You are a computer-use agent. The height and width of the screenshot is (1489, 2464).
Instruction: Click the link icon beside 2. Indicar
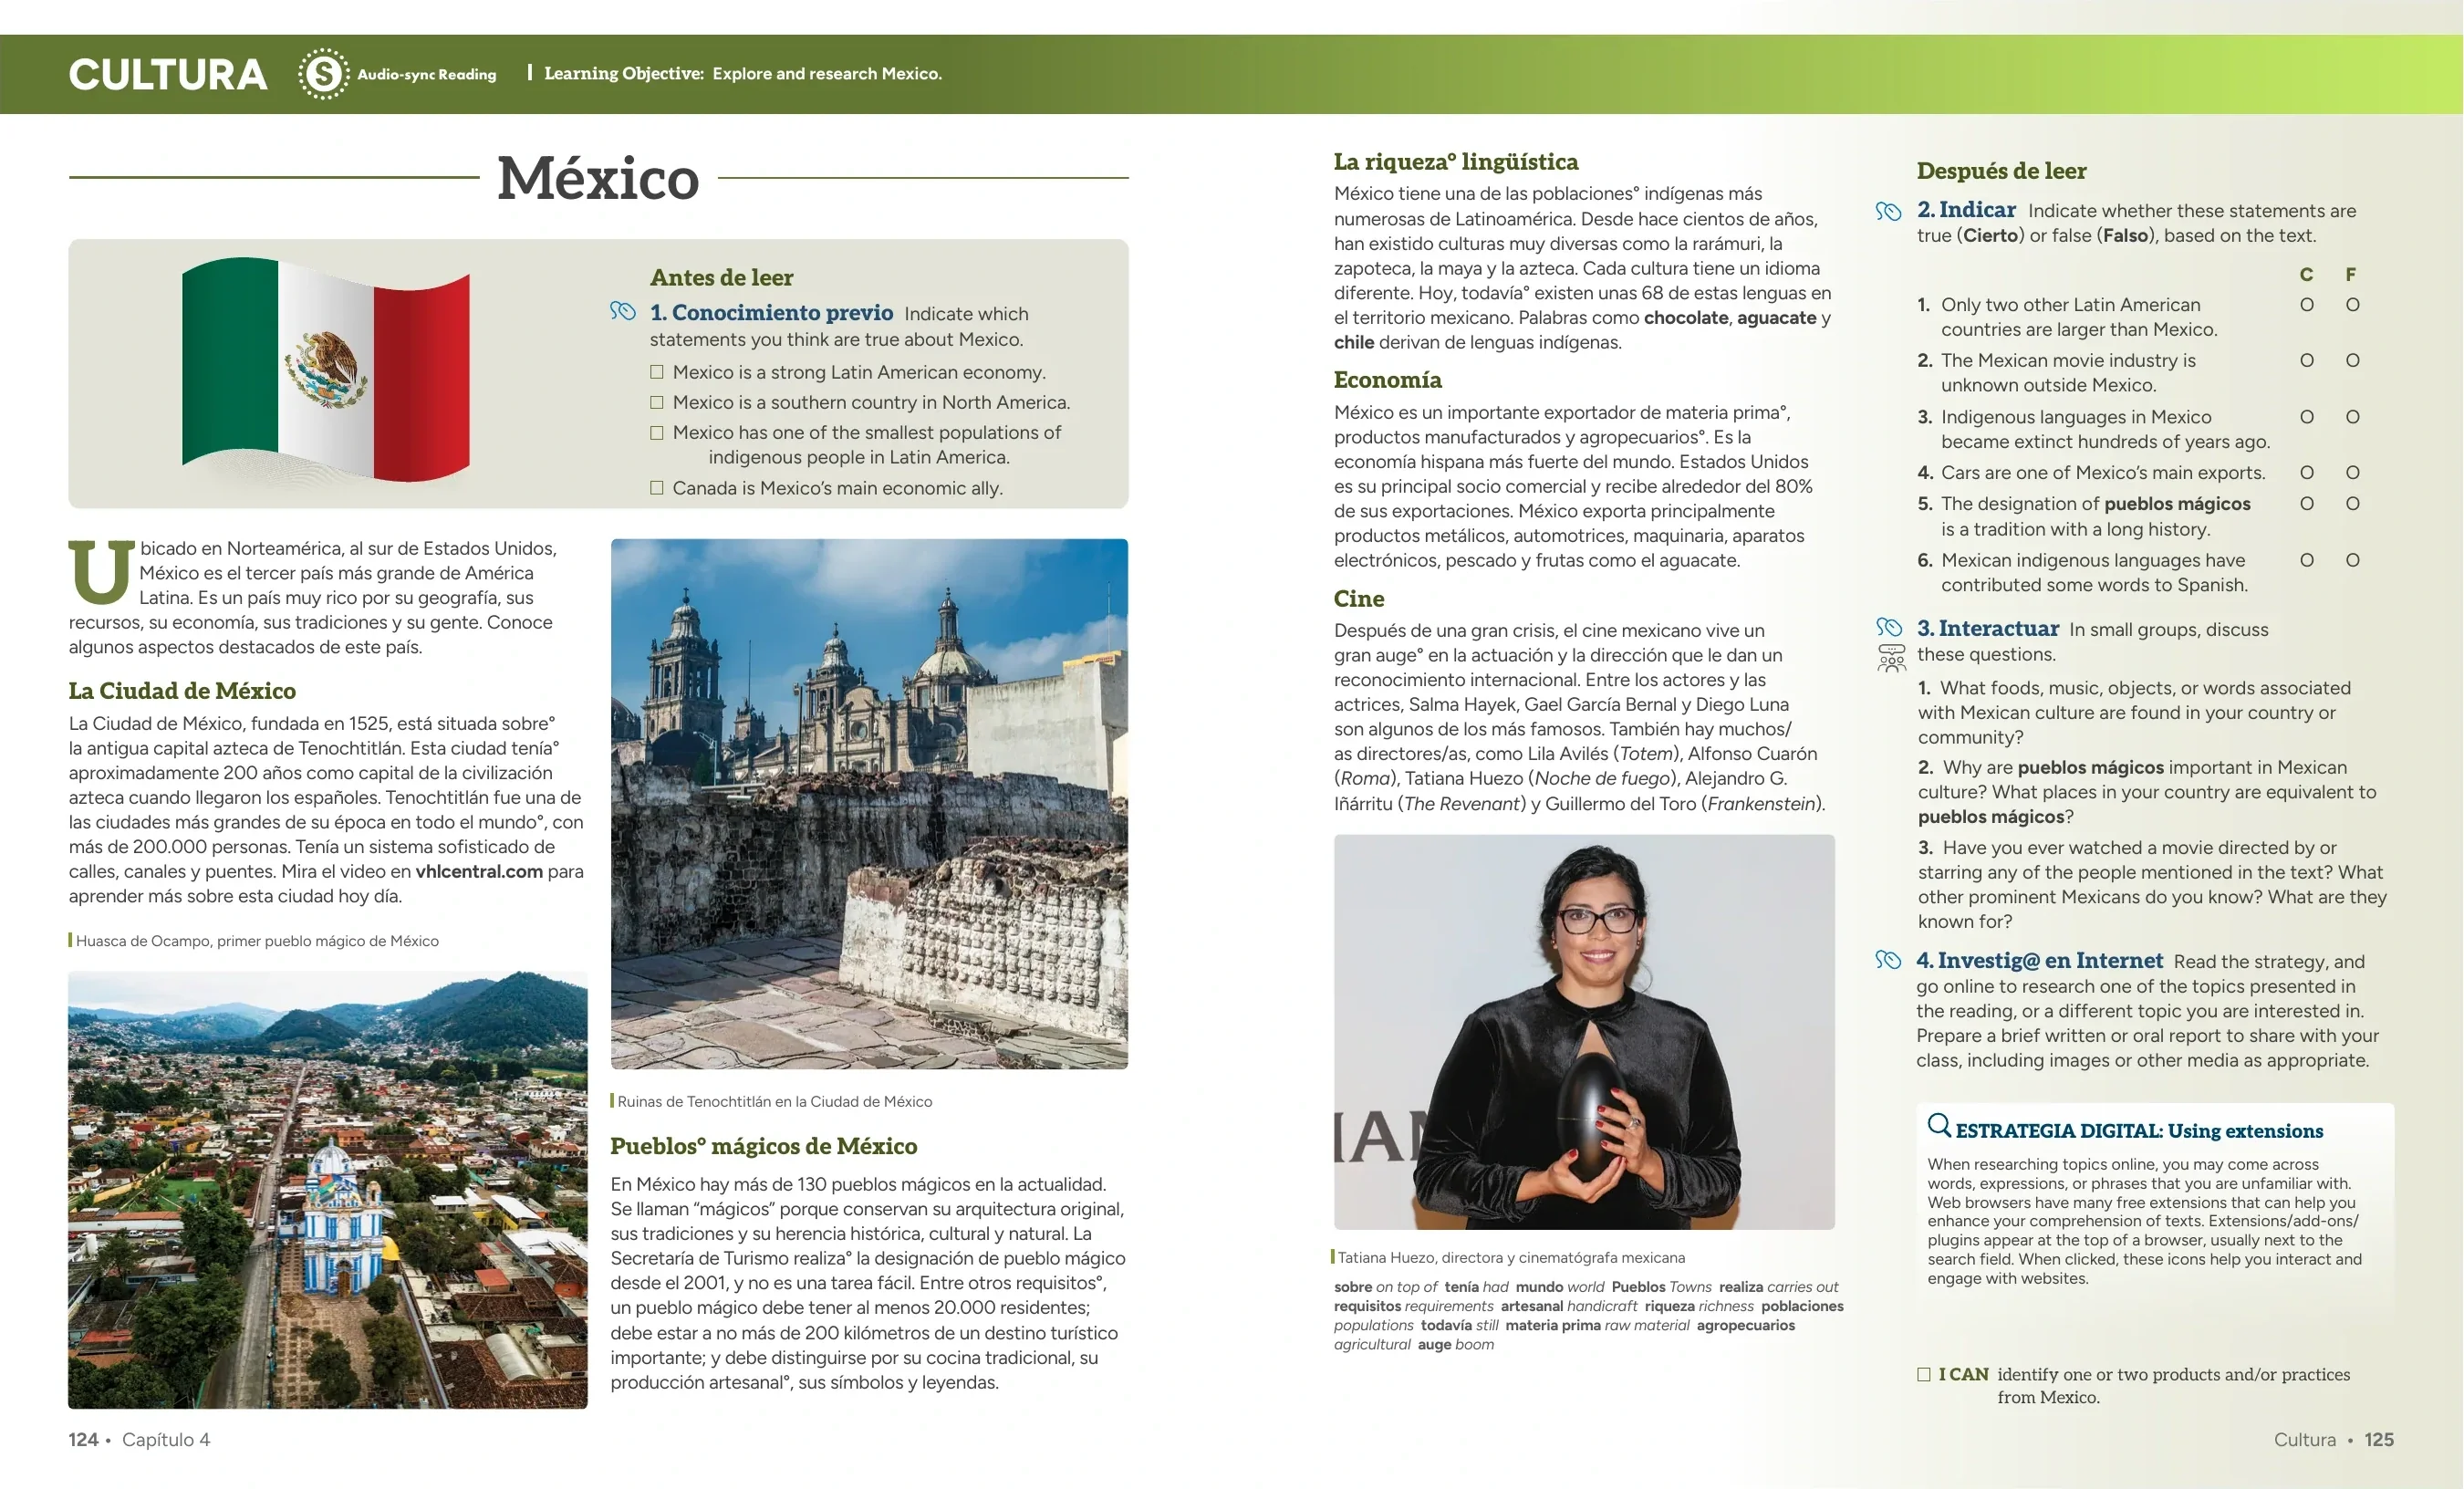coord(1888,211)
